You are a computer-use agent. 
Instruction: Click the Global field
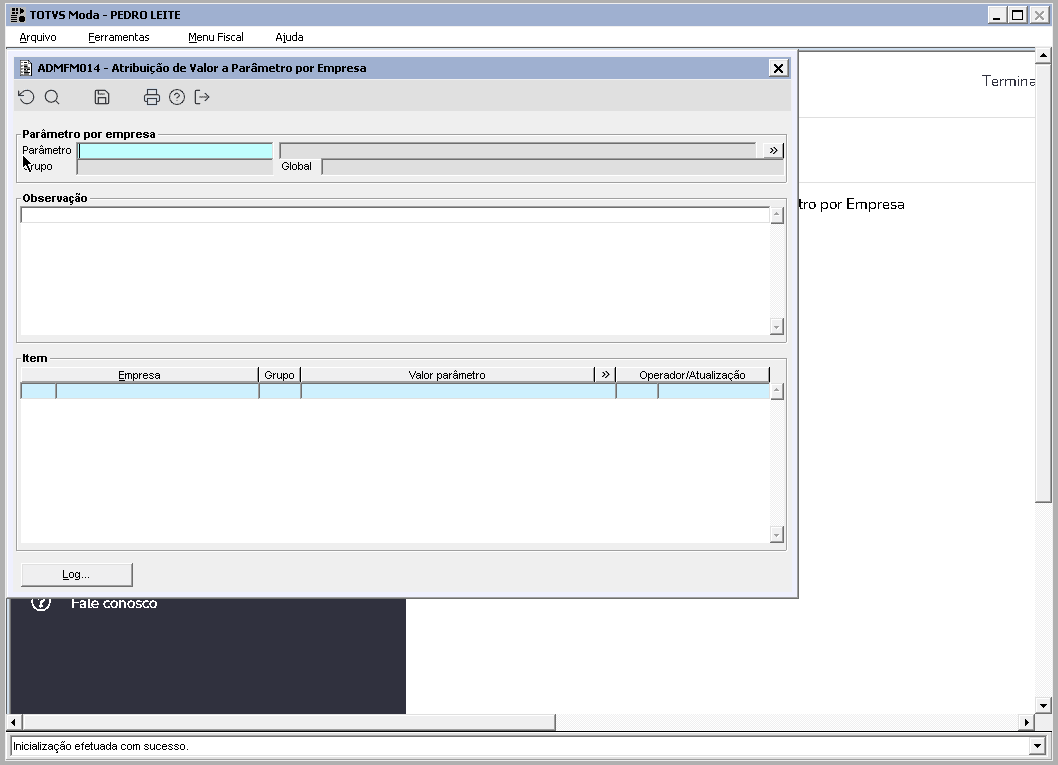[x=553, y=167]
